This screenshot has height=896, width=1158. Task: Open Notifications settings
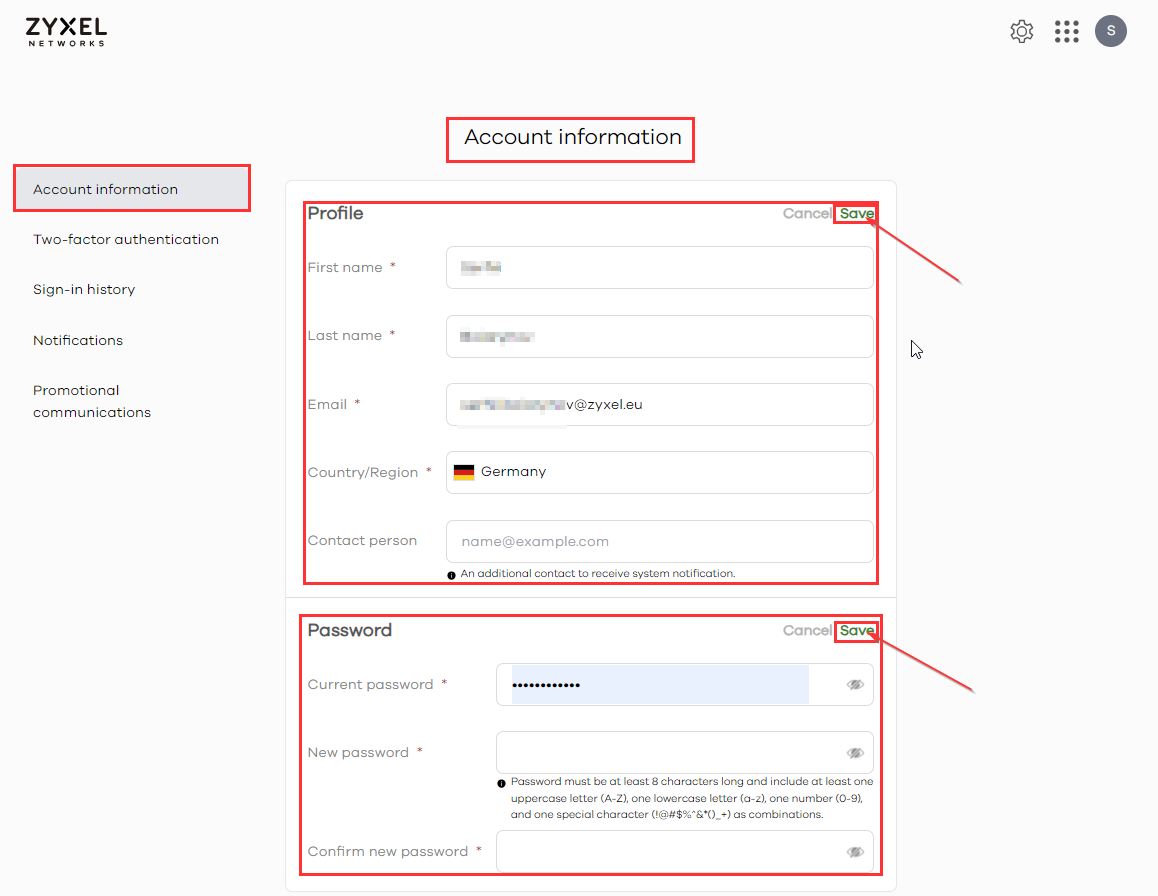coord(78,340)
